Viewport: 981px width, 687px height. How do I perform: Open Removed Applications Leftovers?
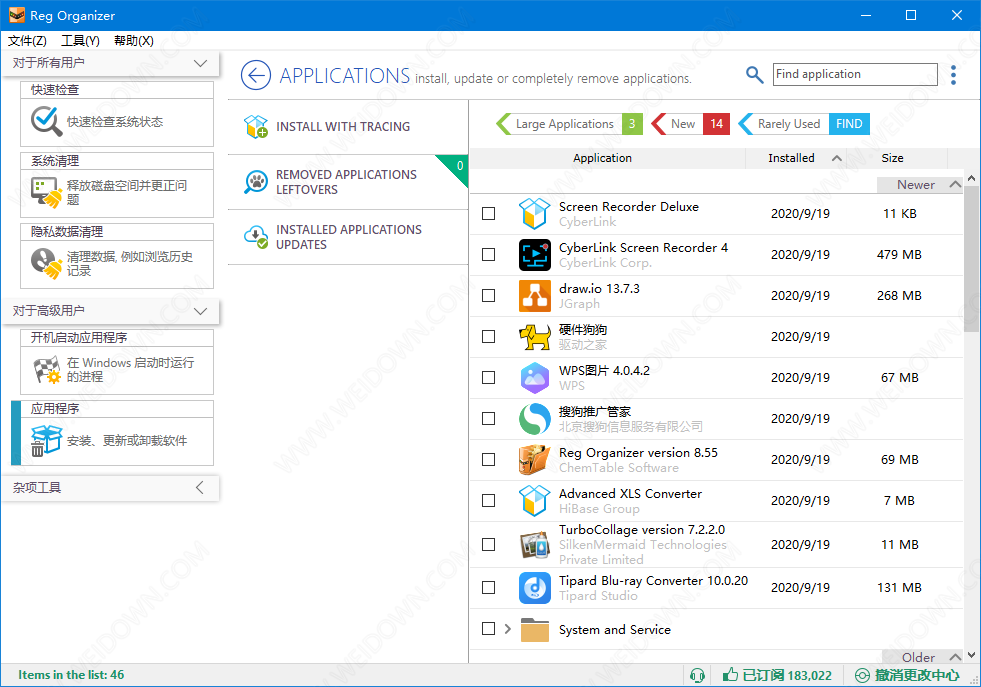coord(348,182)
